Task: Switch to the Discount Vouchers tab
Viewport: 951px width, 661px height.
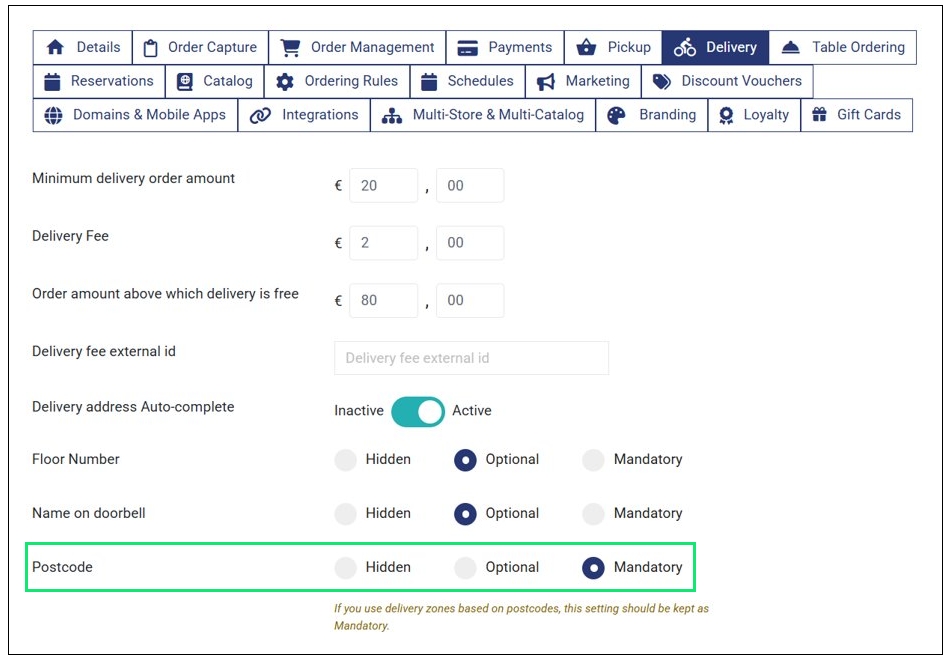Action: coord(727,81)
